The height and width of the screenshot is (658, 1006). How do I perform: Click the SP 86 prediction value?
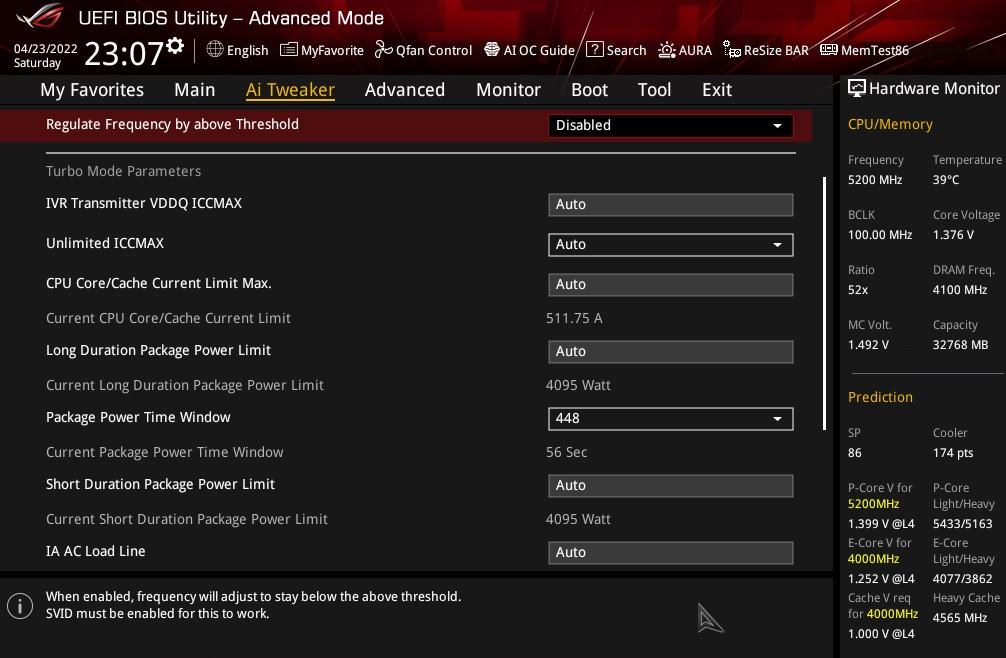click(855, 453)
